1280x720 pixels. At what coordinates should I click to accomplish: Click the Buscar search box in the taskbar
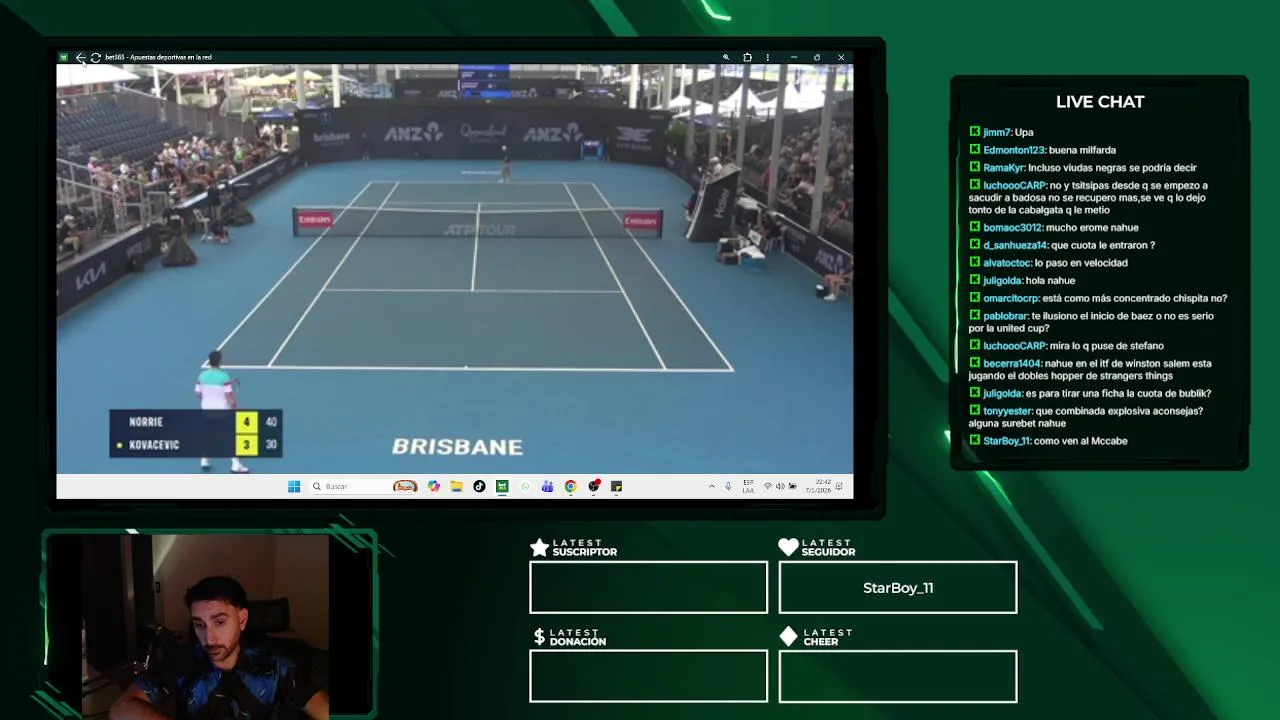click(364, 486)
